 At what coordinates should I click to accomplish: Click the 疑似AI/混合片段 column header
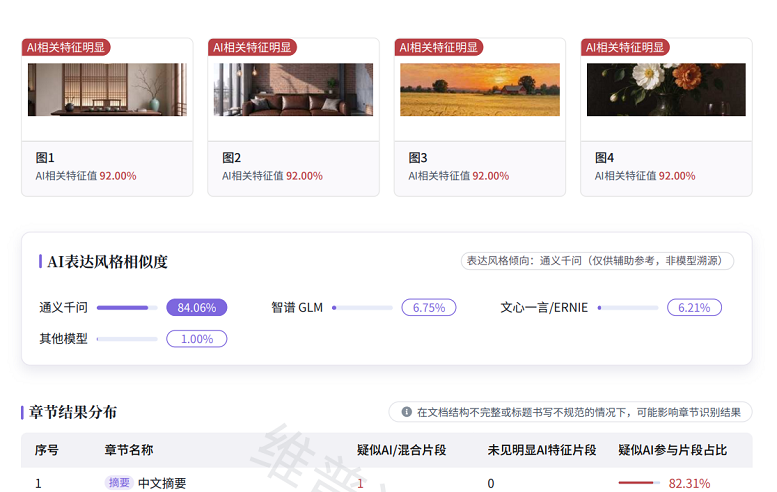tap(401, 450)
